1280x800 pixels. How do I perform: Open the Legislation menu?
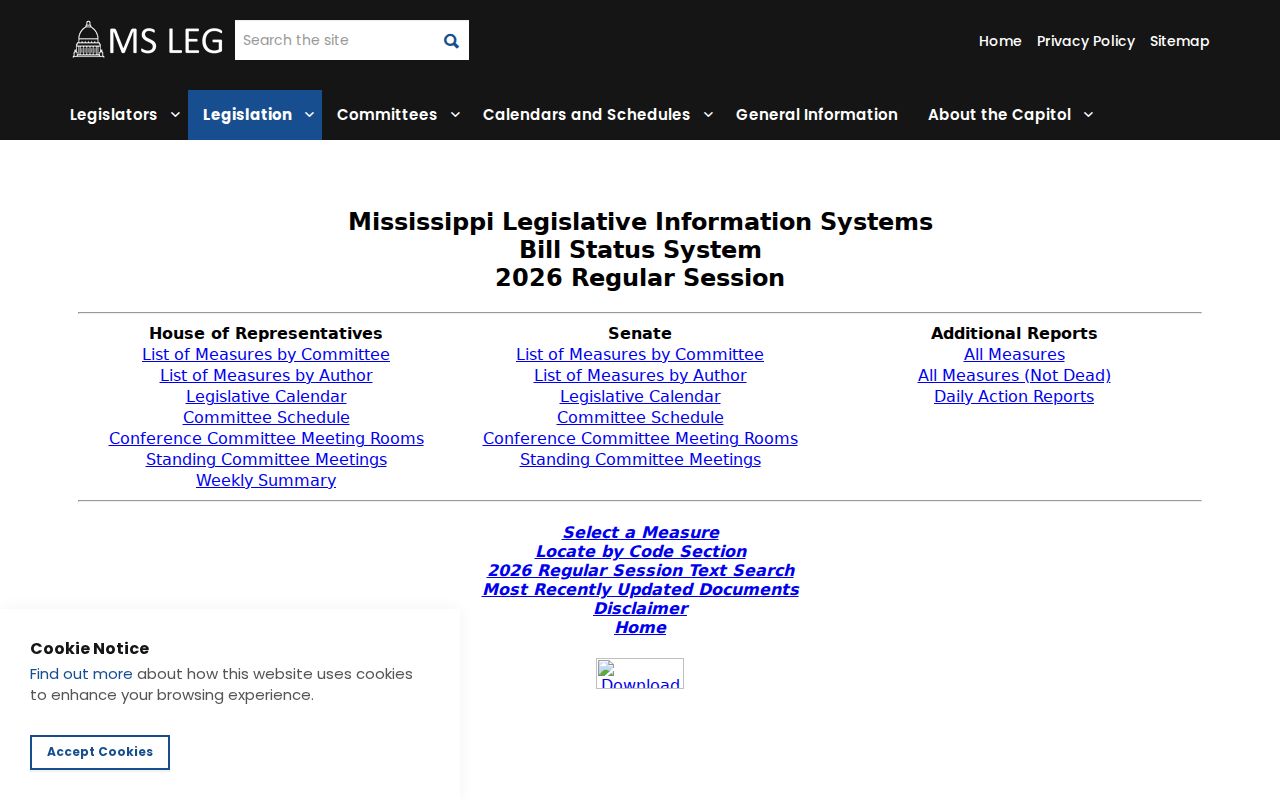pos(247,115)
